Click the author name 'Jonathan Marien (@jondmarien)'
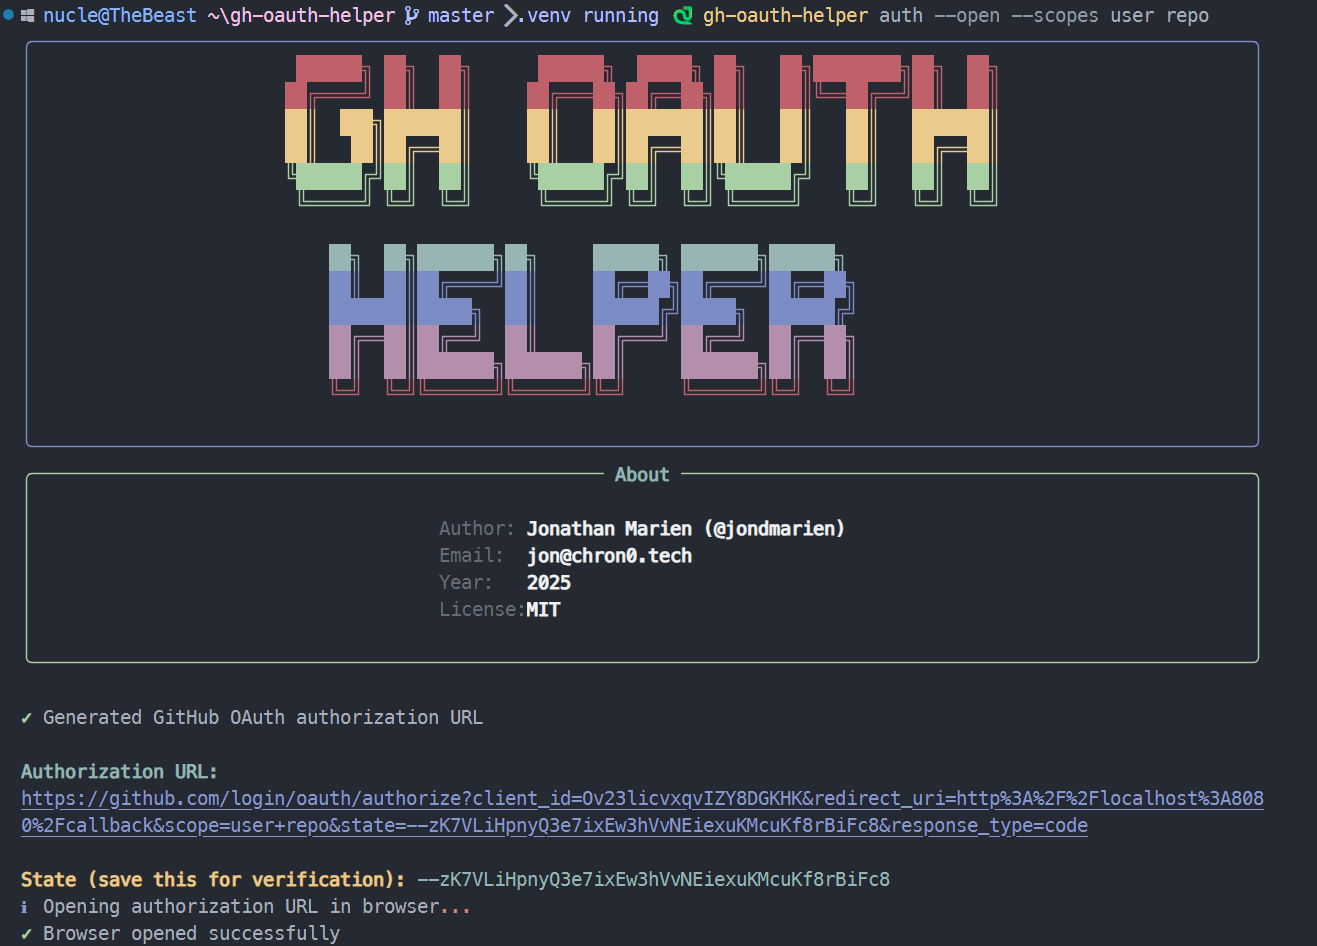 (x=685, y=528)
